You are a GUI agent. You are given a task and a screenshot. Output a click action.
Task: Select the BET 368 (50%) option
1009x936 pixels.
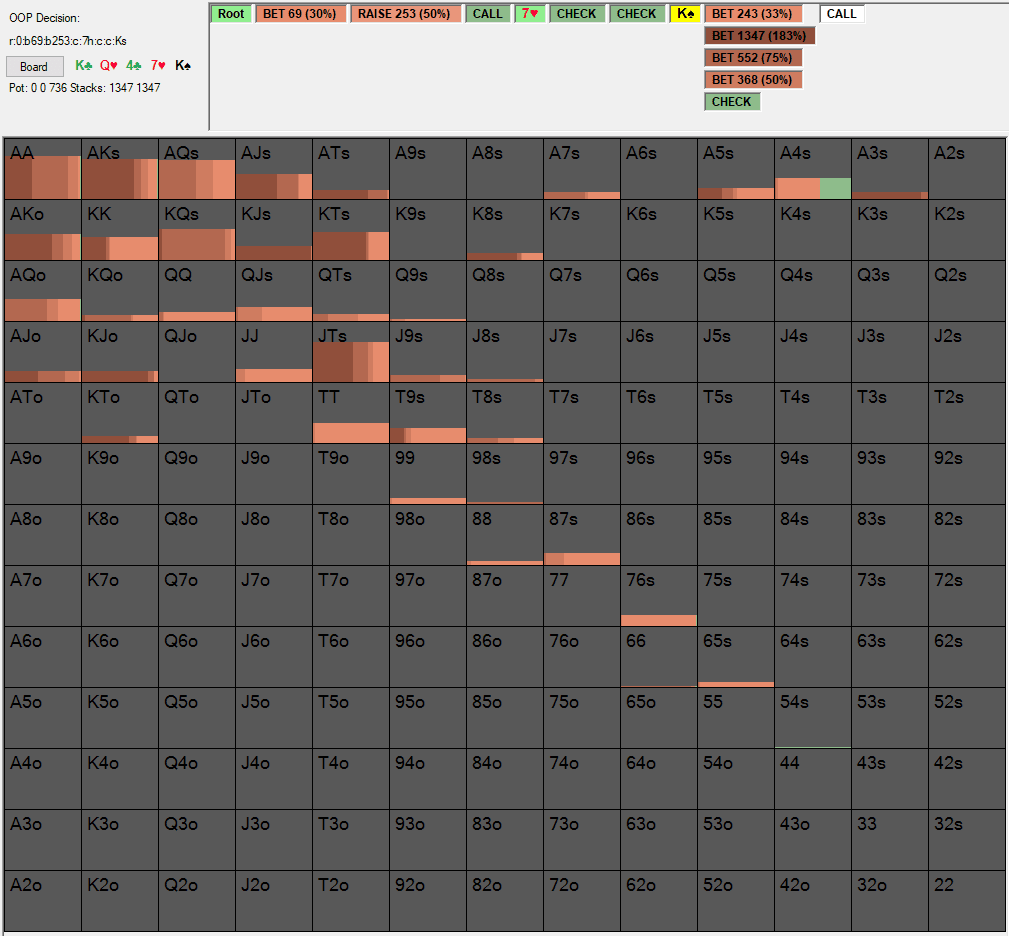[753, 80]
